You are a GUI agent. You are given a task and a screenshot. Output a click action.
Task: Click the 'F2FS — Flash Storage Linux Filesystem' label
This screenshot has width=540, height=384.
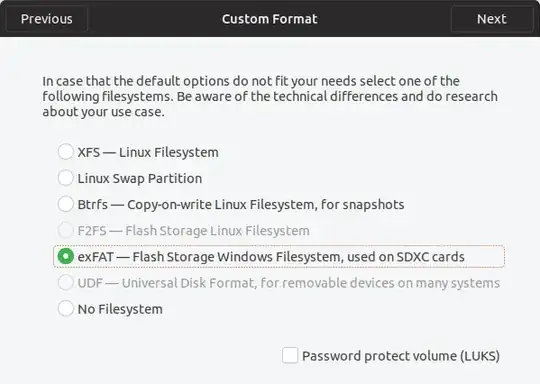(194, 231)
